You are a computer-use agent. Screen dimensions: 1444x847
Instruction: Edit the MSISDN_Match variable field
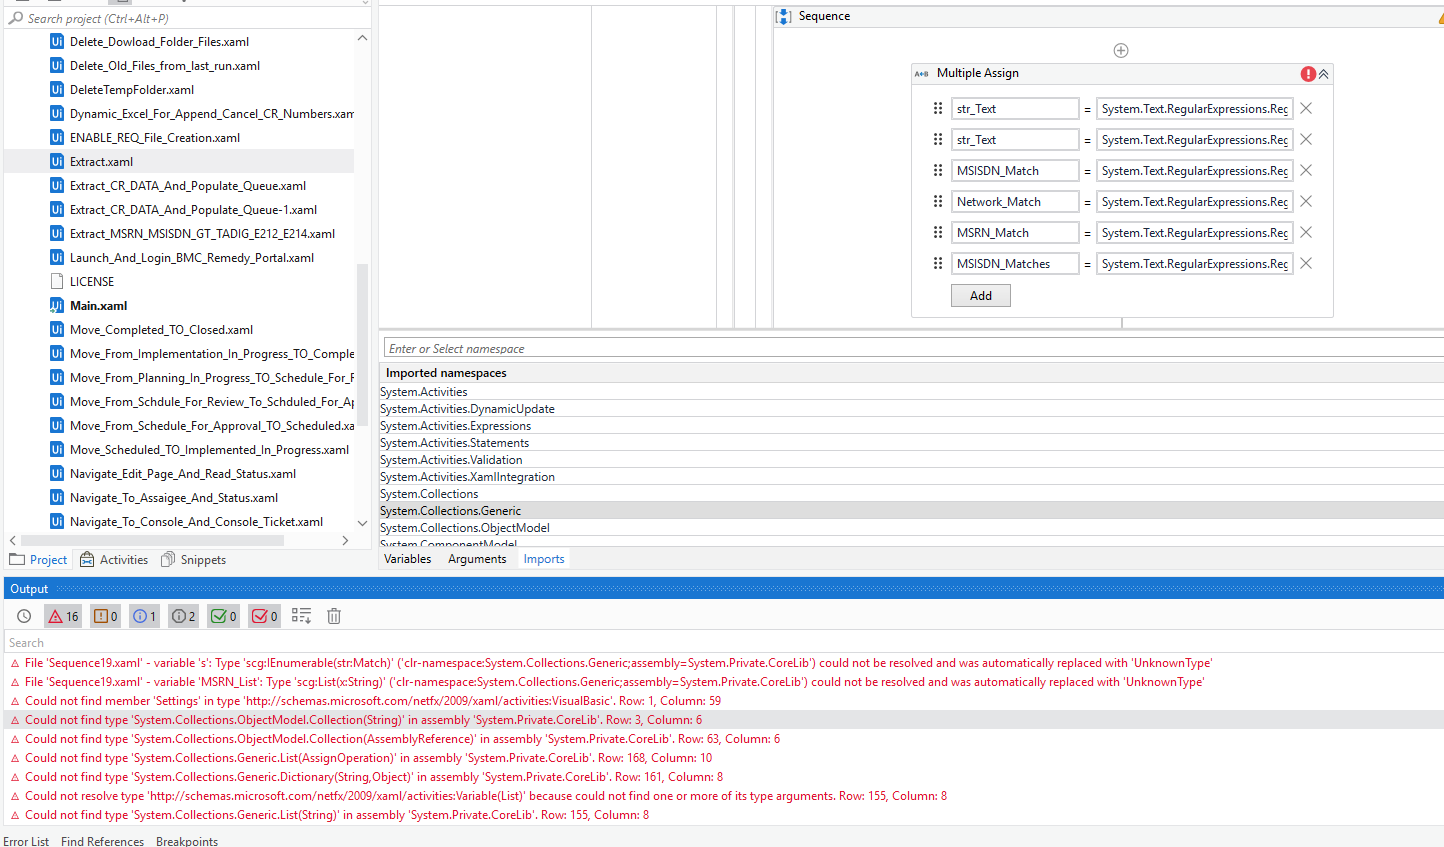pyautogui.click(x=1015, y=171)
